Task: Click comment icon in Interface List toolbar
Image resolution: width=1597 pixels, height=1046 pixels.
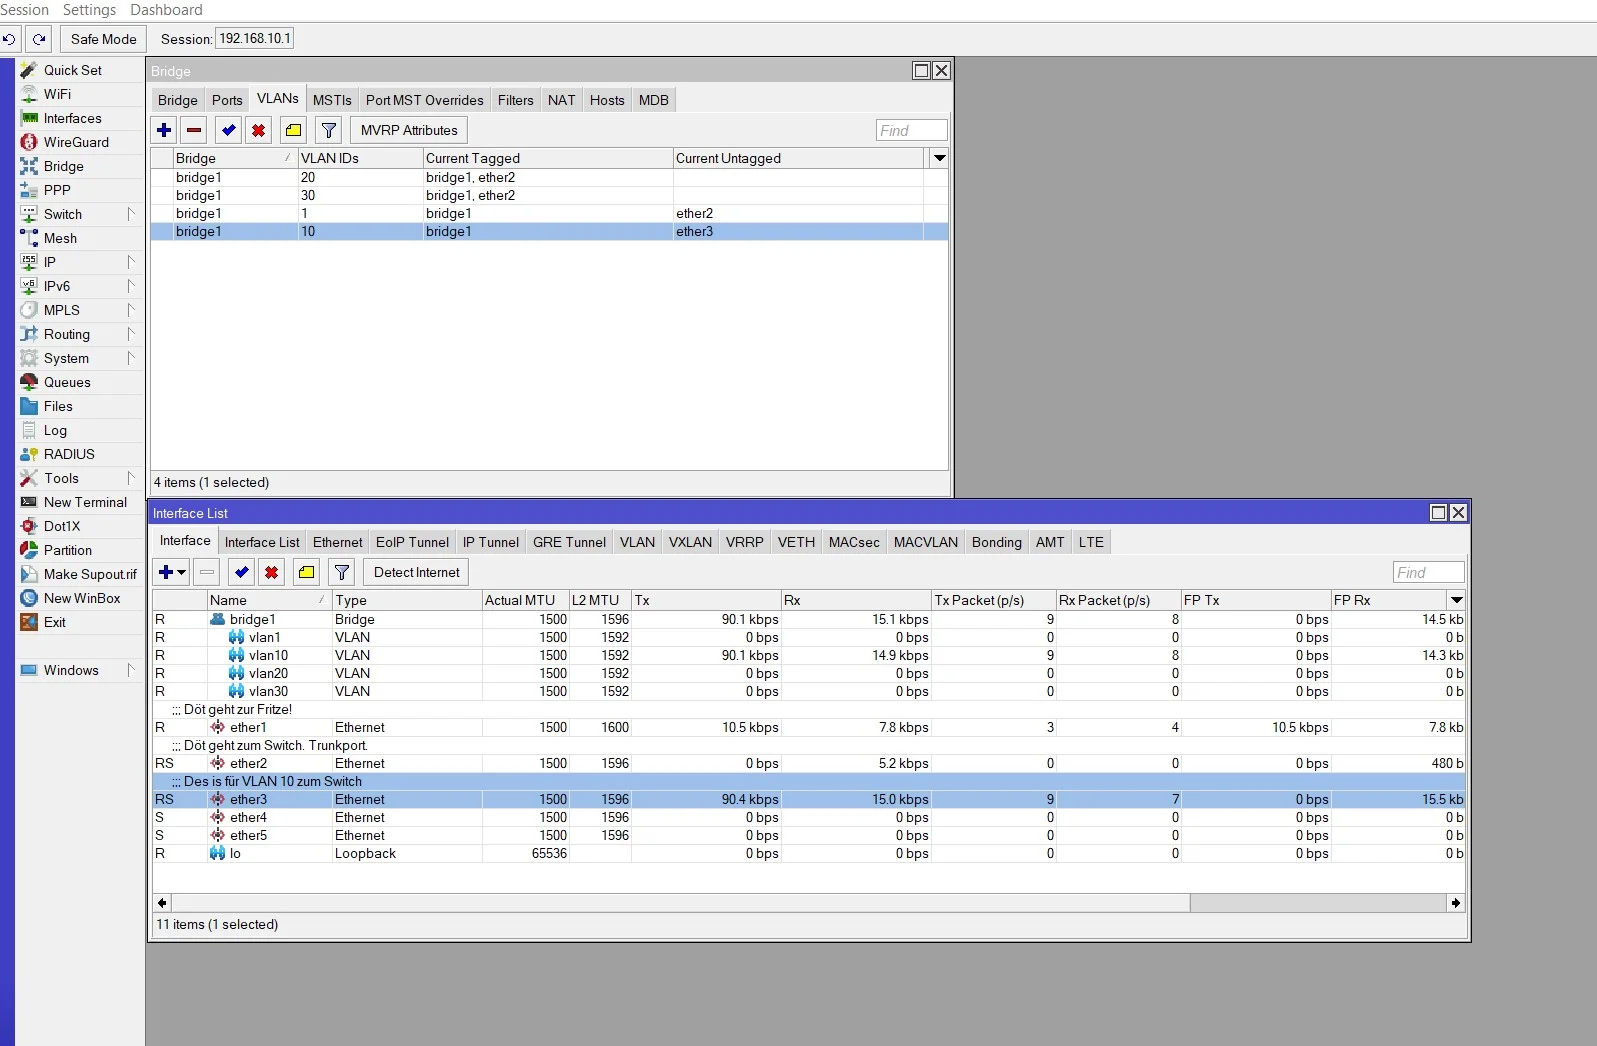Action: [x=306, y=572]
